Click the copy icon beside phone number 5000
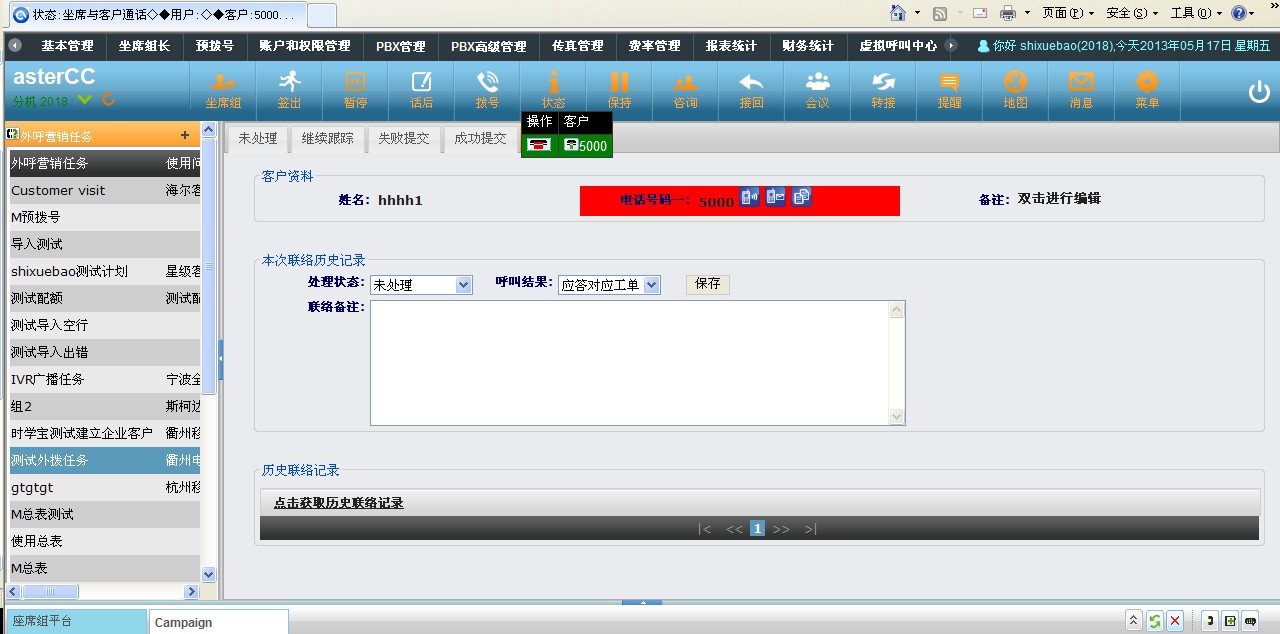The height and width of the screenshot is (634, 1280). click(x=801, y=197)
